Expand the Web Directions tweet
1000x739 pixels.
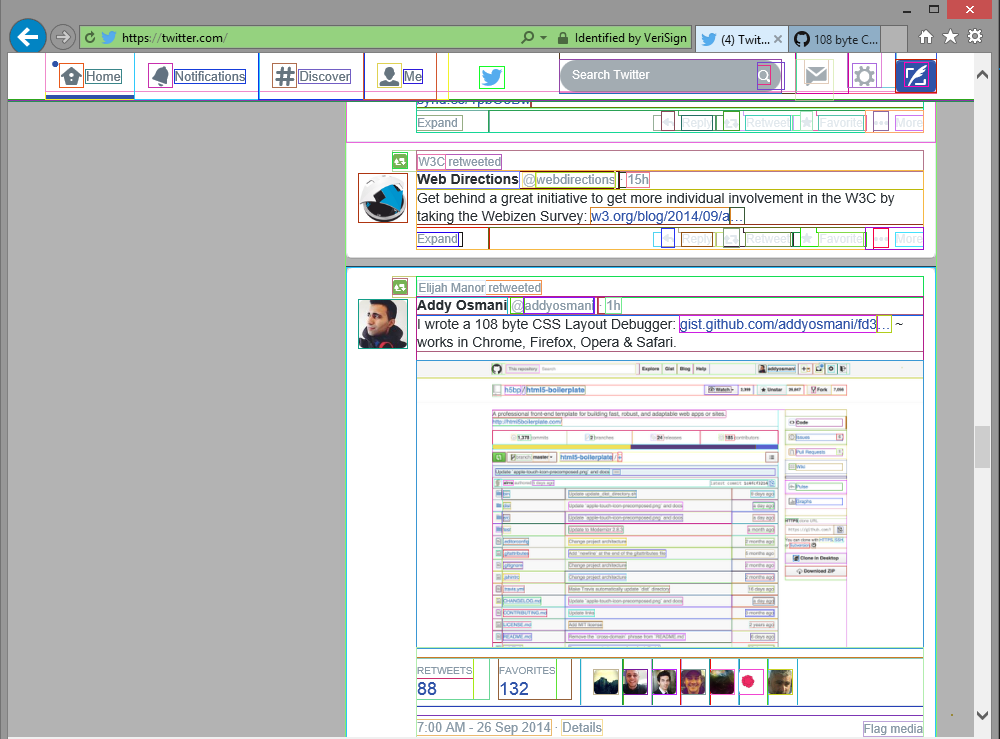[438, 239]
